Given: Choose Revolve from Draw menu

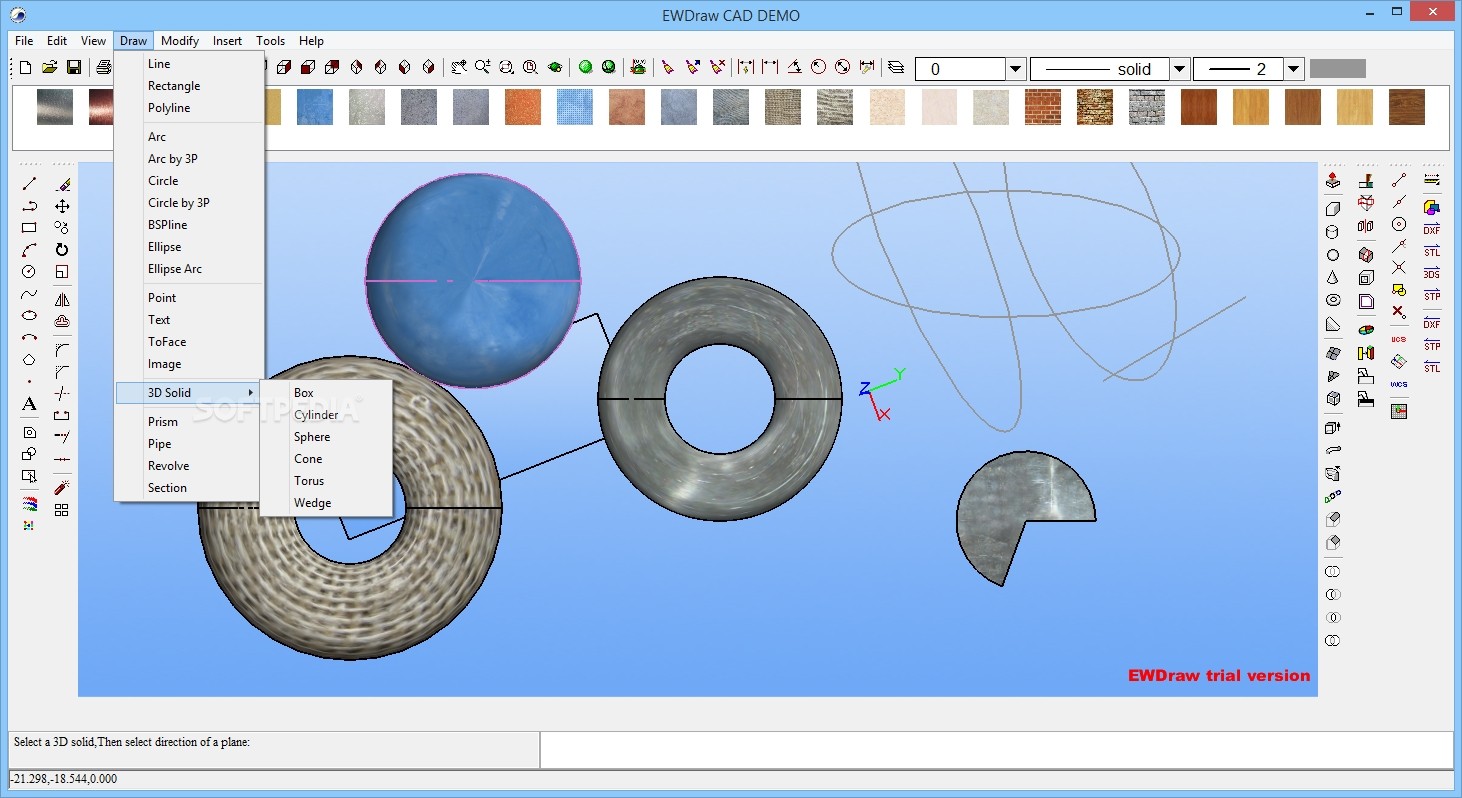Looking at the screenshot, I should tap(168, 466).
